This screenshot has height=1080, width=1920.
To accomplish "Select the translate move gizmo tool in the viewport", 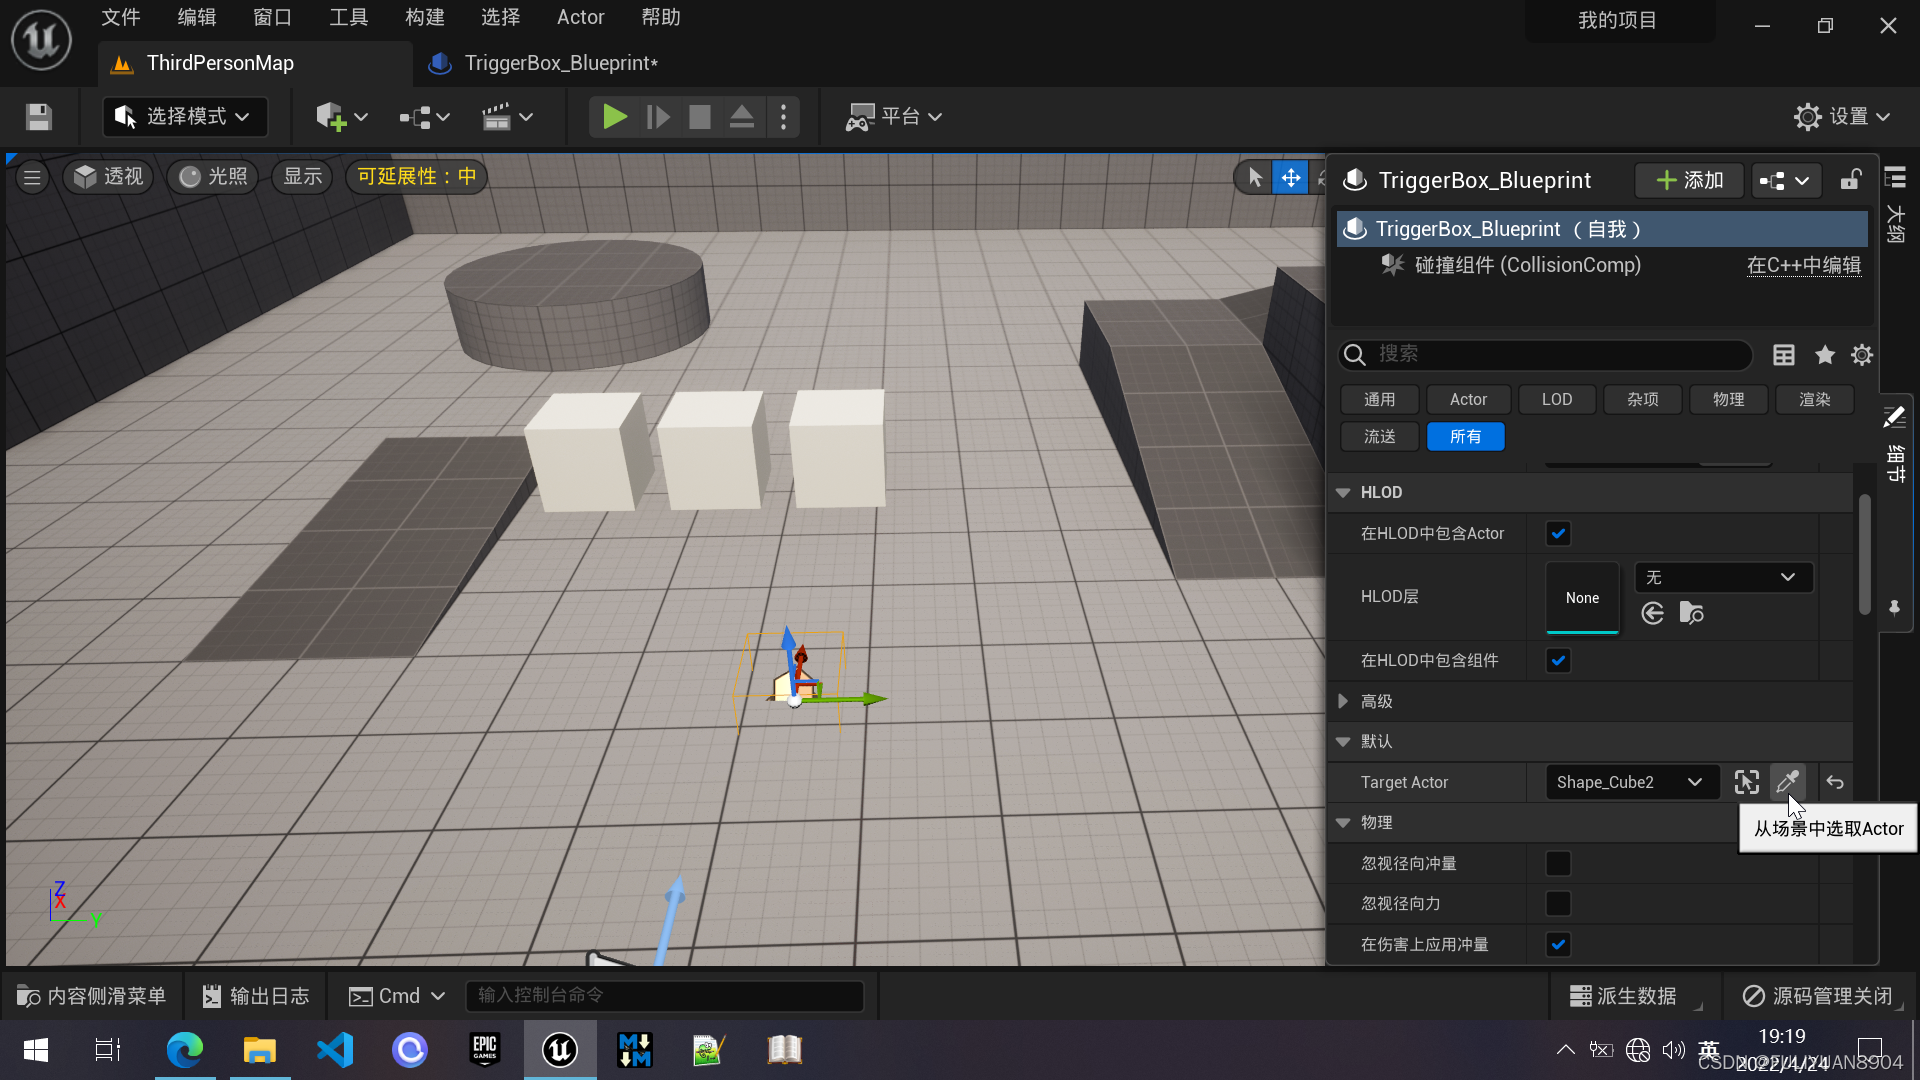I will coord(1291,178).
